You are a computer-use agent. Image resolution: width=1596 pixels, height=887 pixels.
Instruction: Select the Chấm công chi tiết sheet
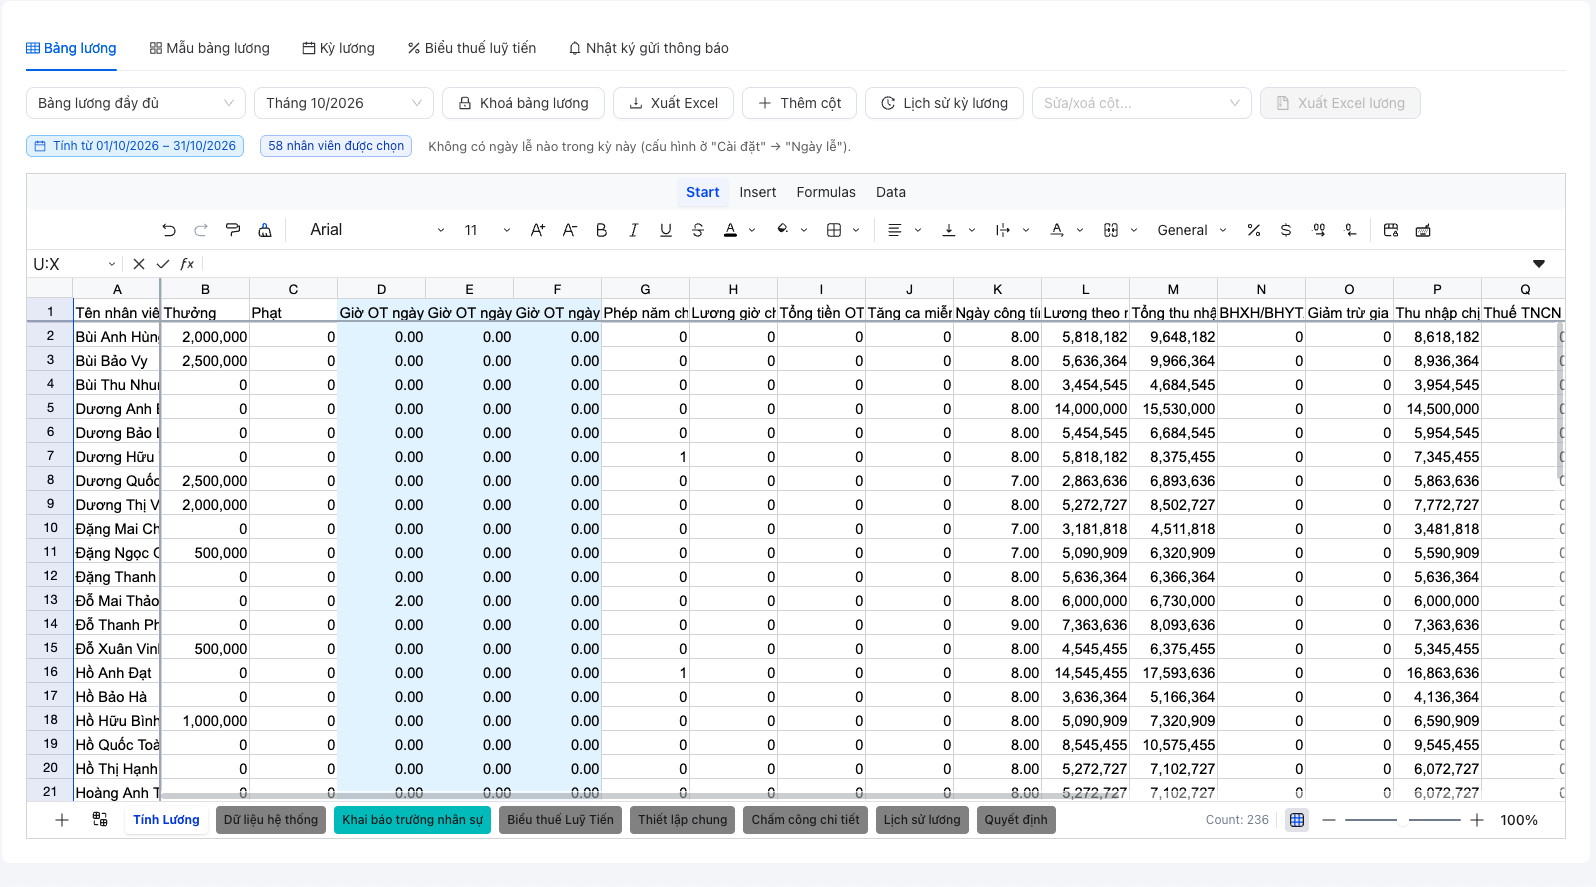click(805, 820)
